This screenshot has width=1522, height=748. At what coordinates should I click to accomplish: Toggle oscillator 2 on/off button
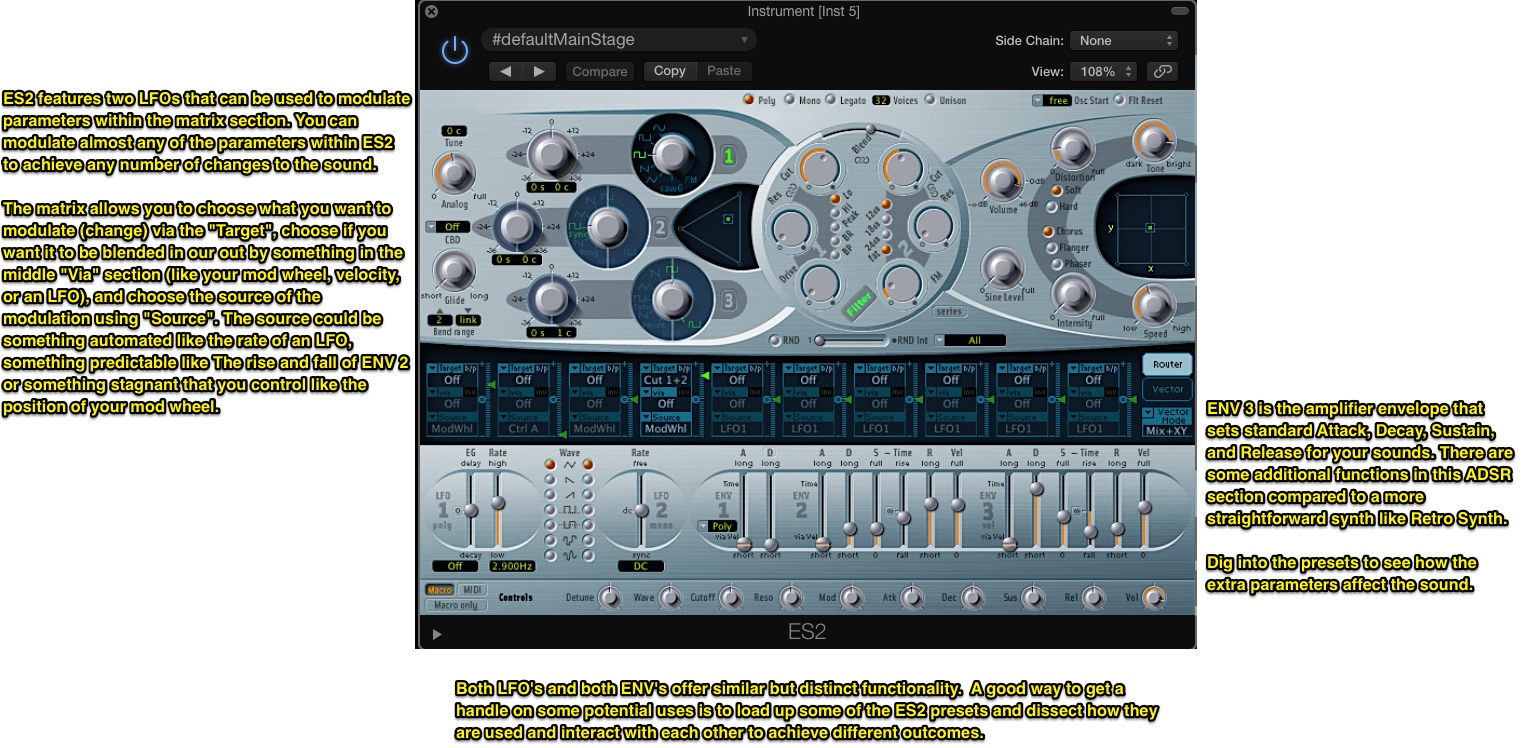pos(660,228)
